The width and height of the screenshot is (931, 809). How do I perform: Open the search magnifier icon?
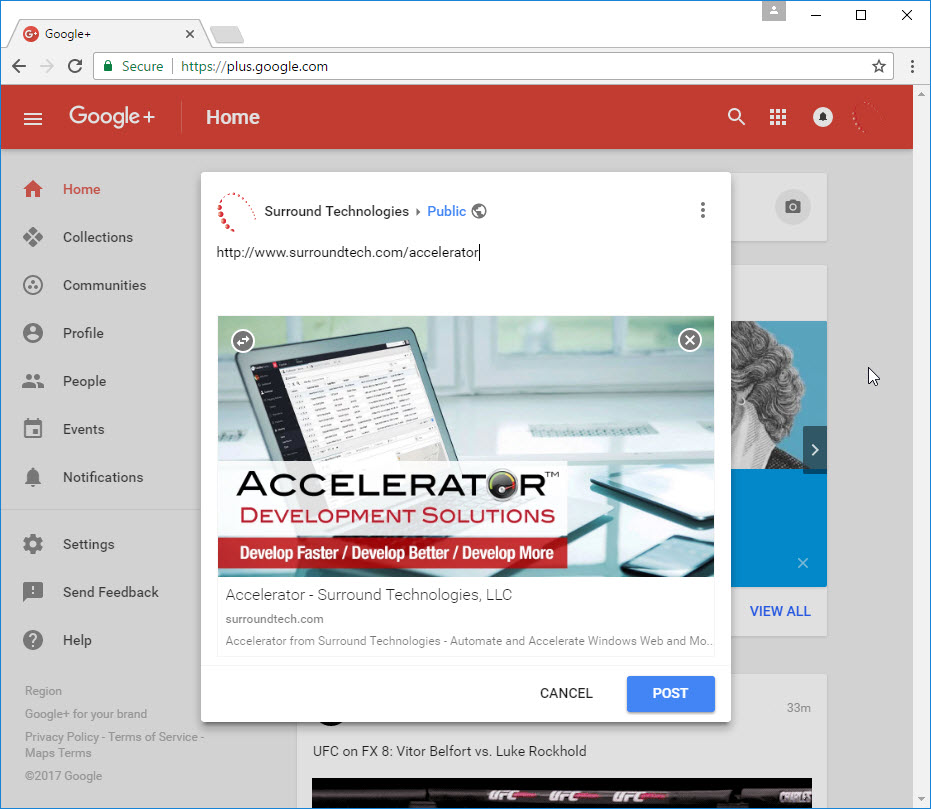[x=736, y=116]
